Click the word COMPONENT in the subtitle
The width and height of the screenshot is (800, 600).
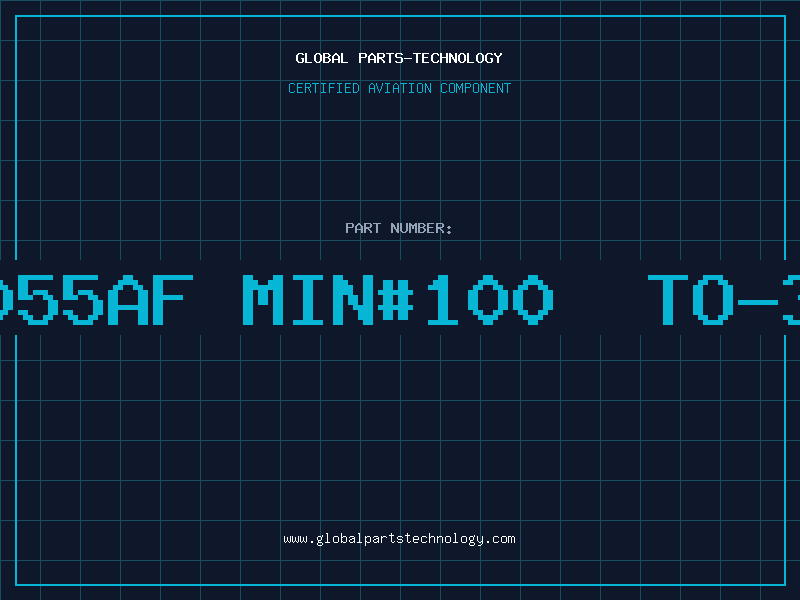click(476, 88)
